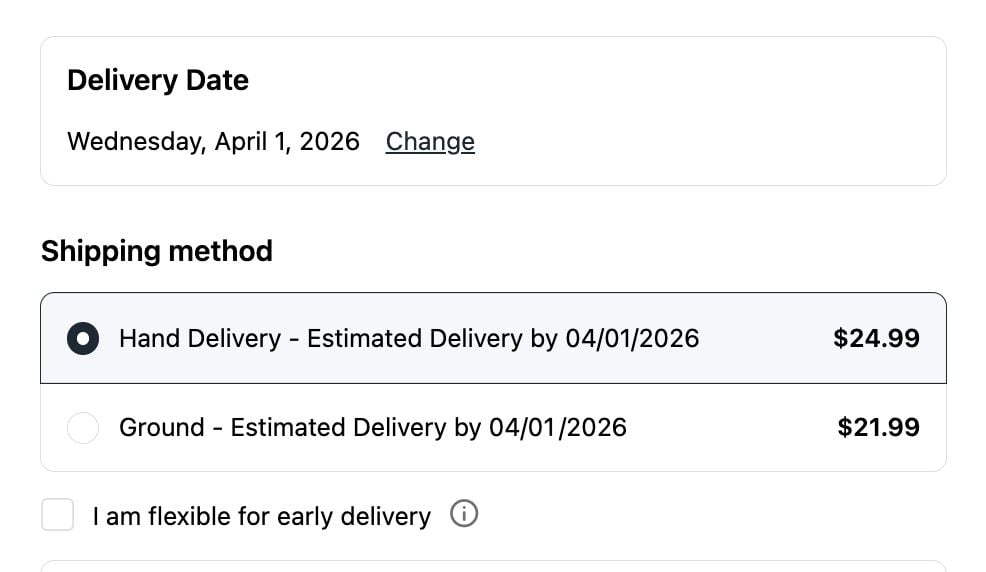The image size is (986, 572).
Task: Click the 04/01/2026 date in Ground row
Action: coord(558,428)
